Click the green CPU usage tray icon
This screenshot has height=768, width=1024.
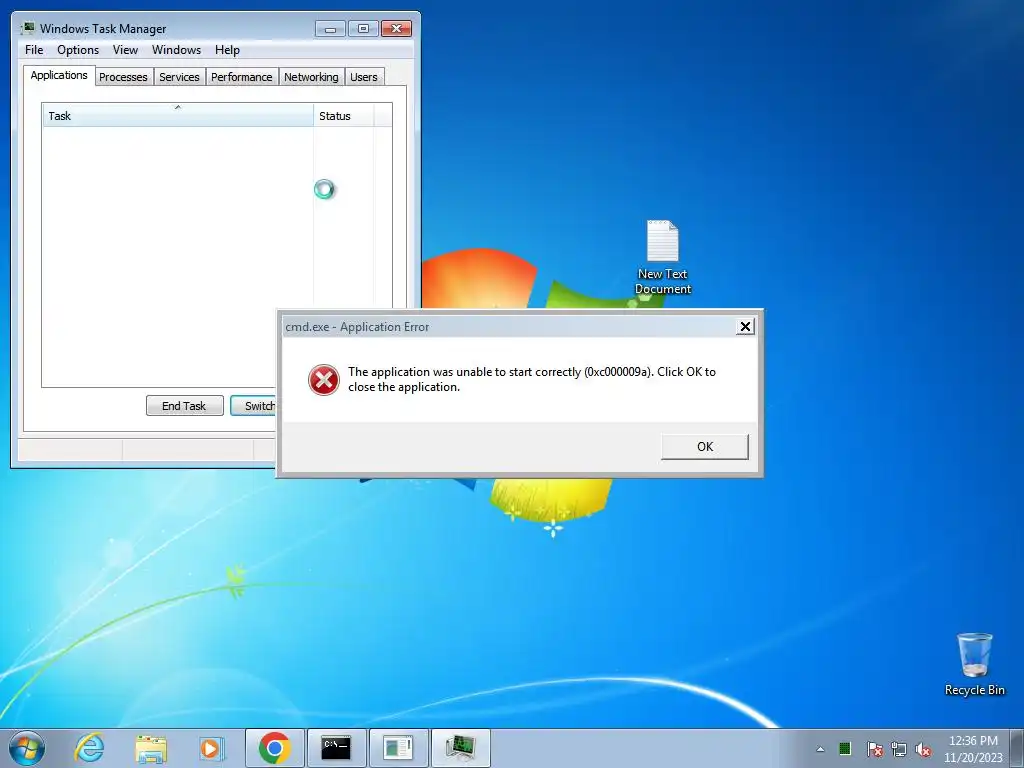tap(845, 748)
